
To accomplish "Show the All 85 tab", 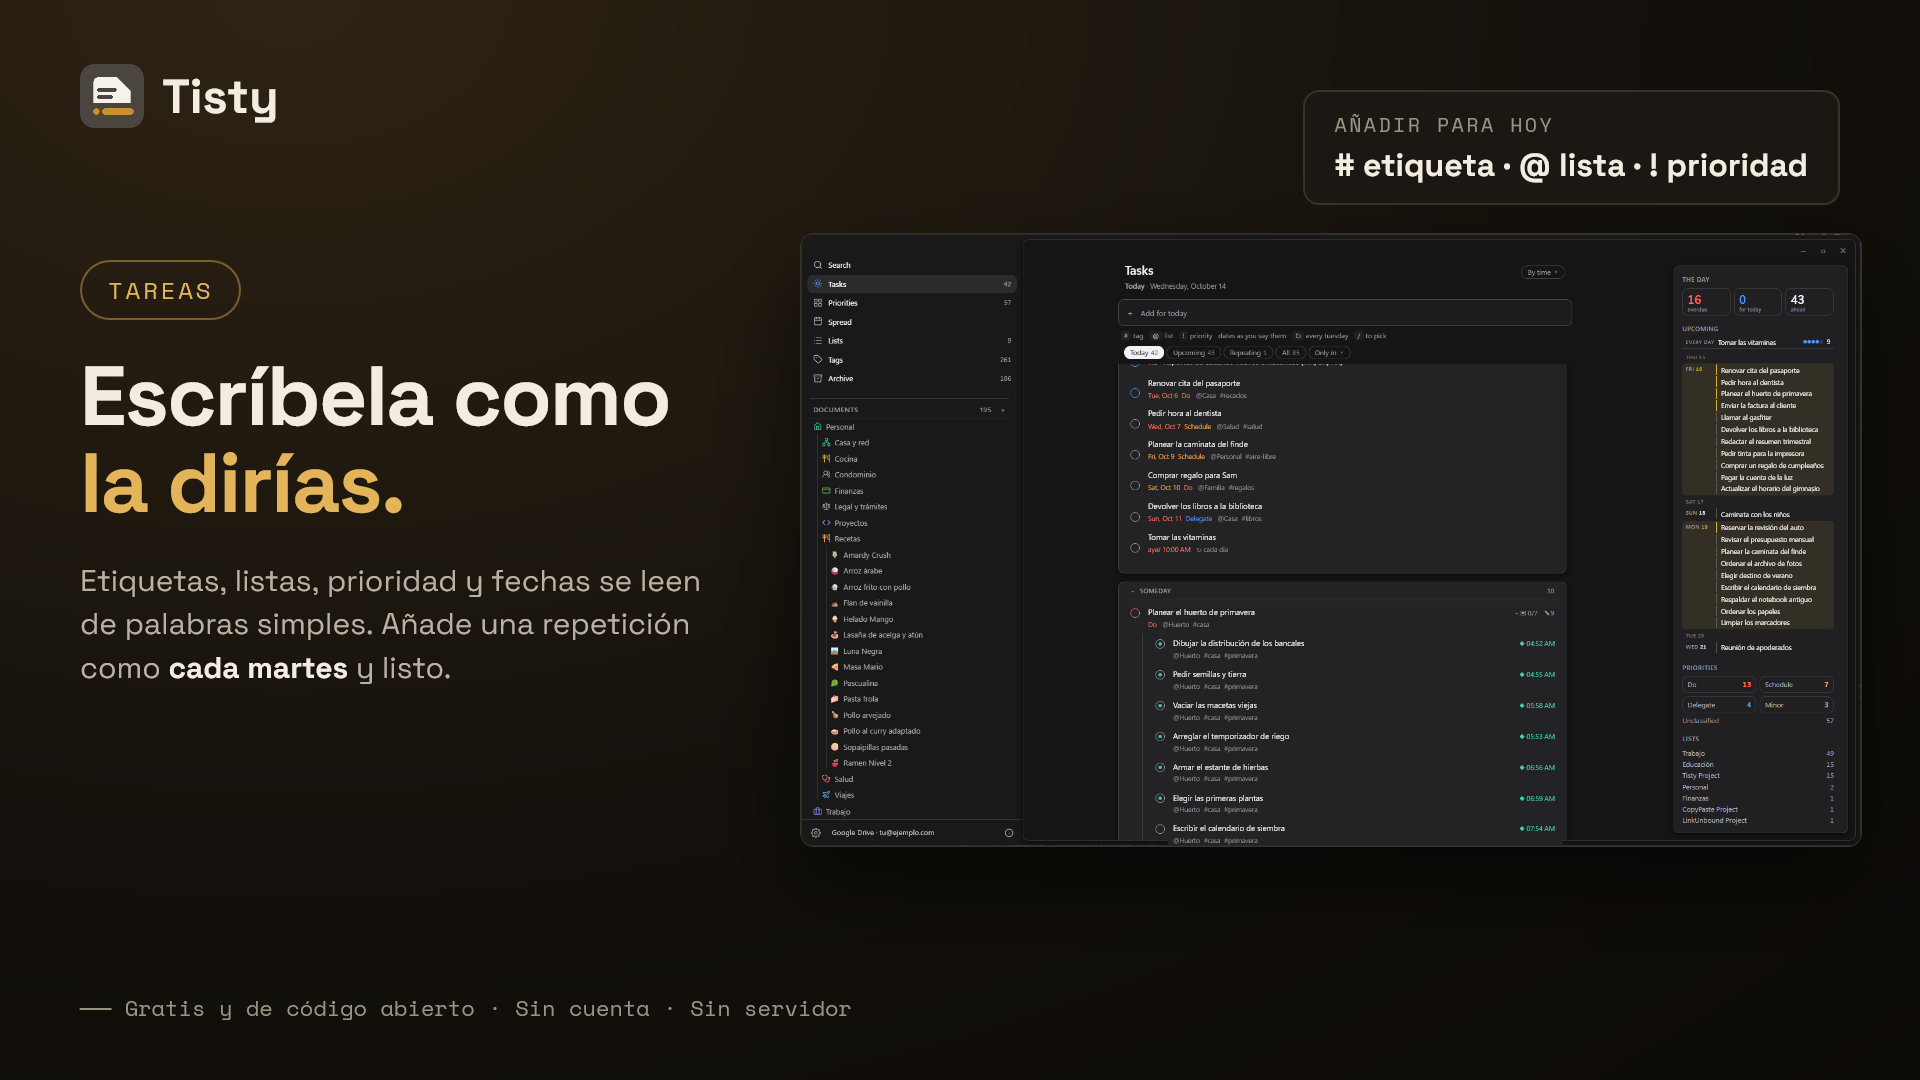I will pyautogui.click(x=1291, y=353).
